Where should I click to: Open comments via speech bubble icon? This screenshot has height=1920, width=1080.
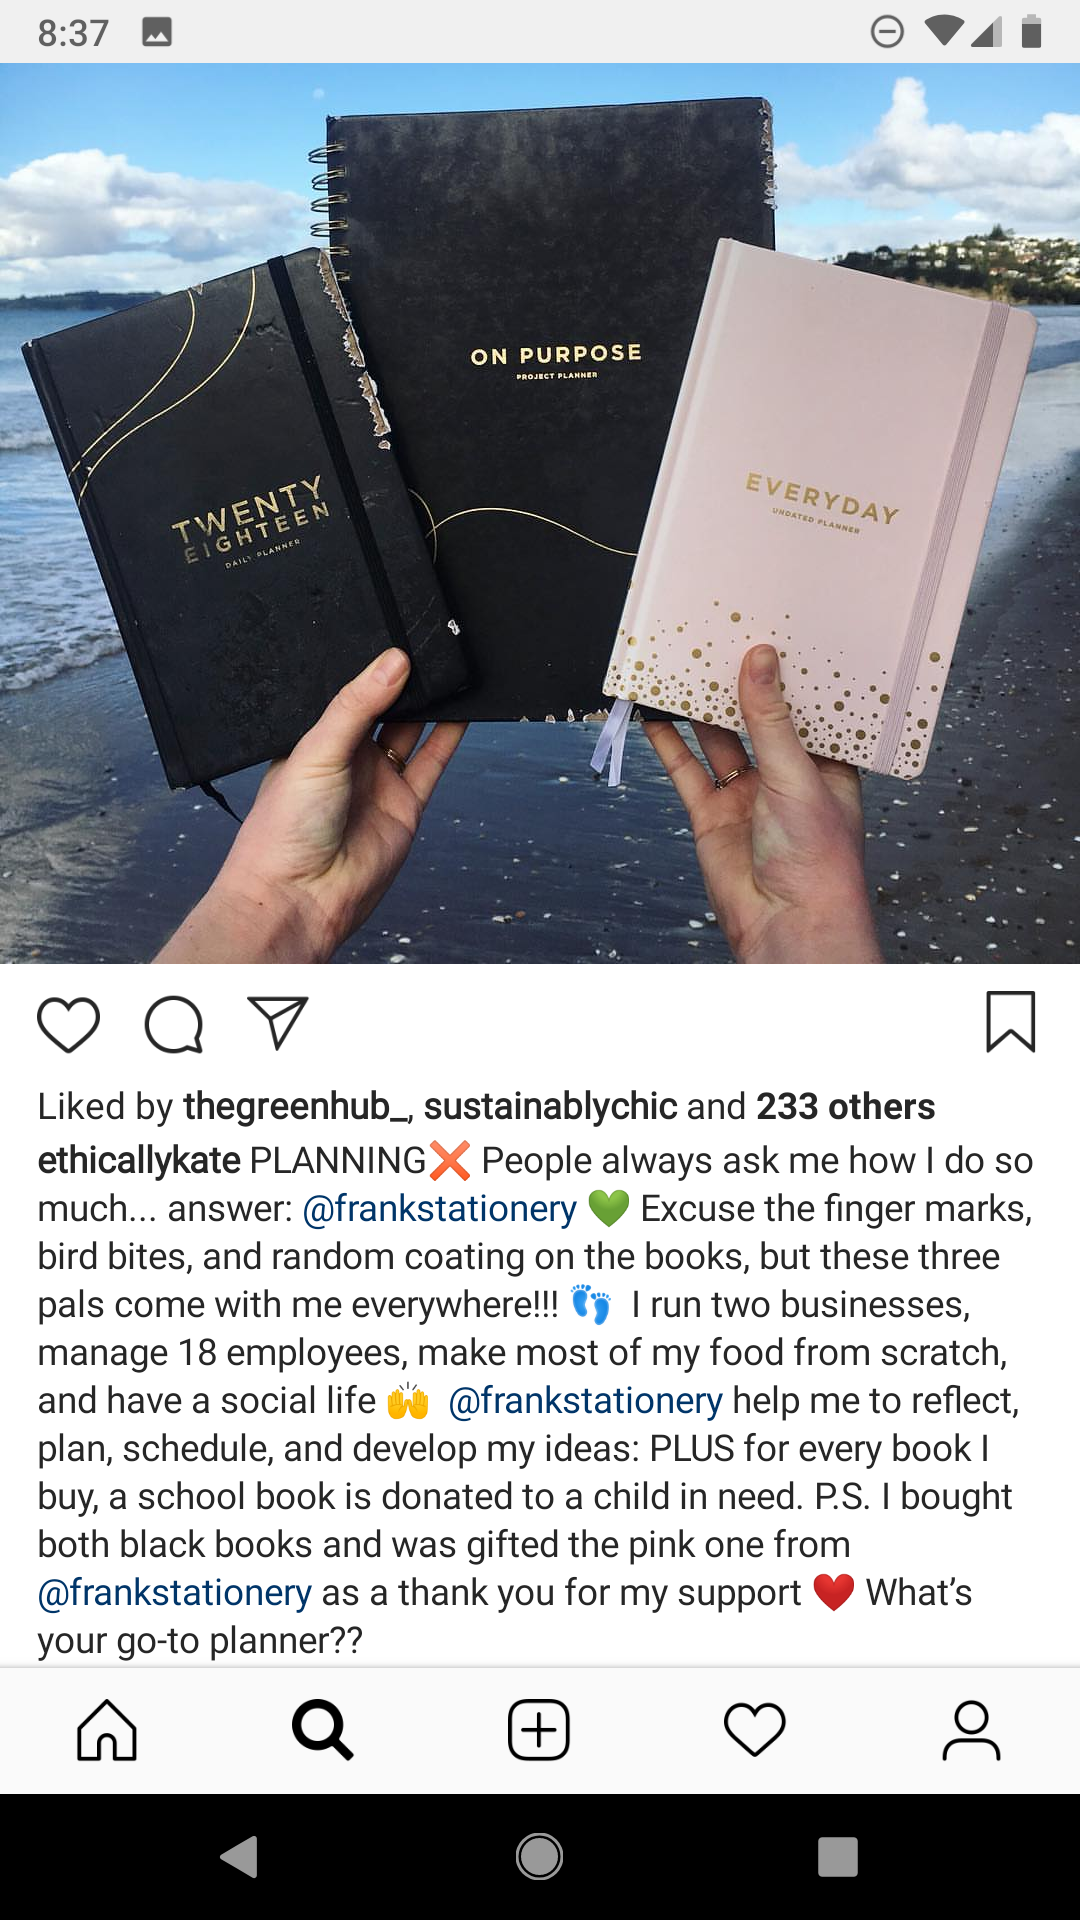tap(174, 1024)
